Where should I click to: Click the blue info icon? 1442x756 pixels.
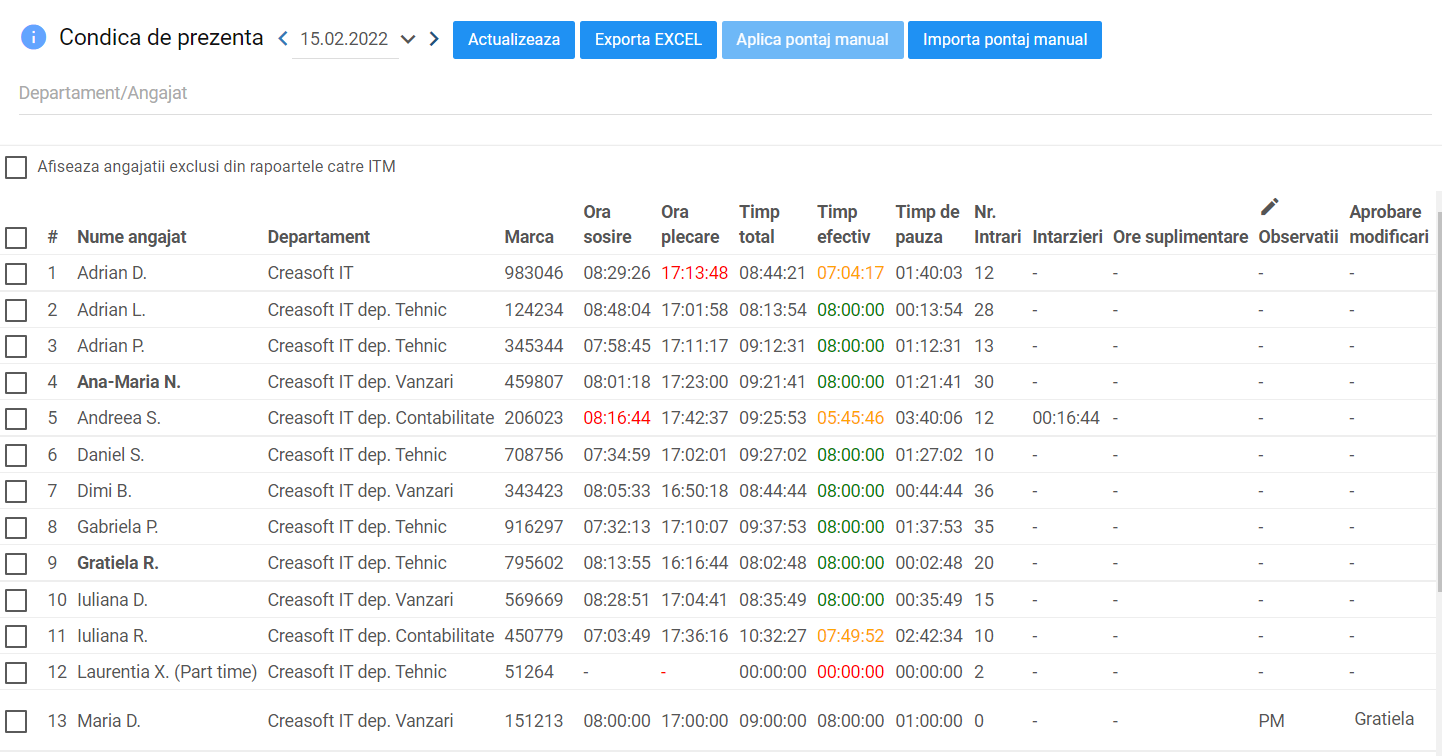[x=33, y=38]
